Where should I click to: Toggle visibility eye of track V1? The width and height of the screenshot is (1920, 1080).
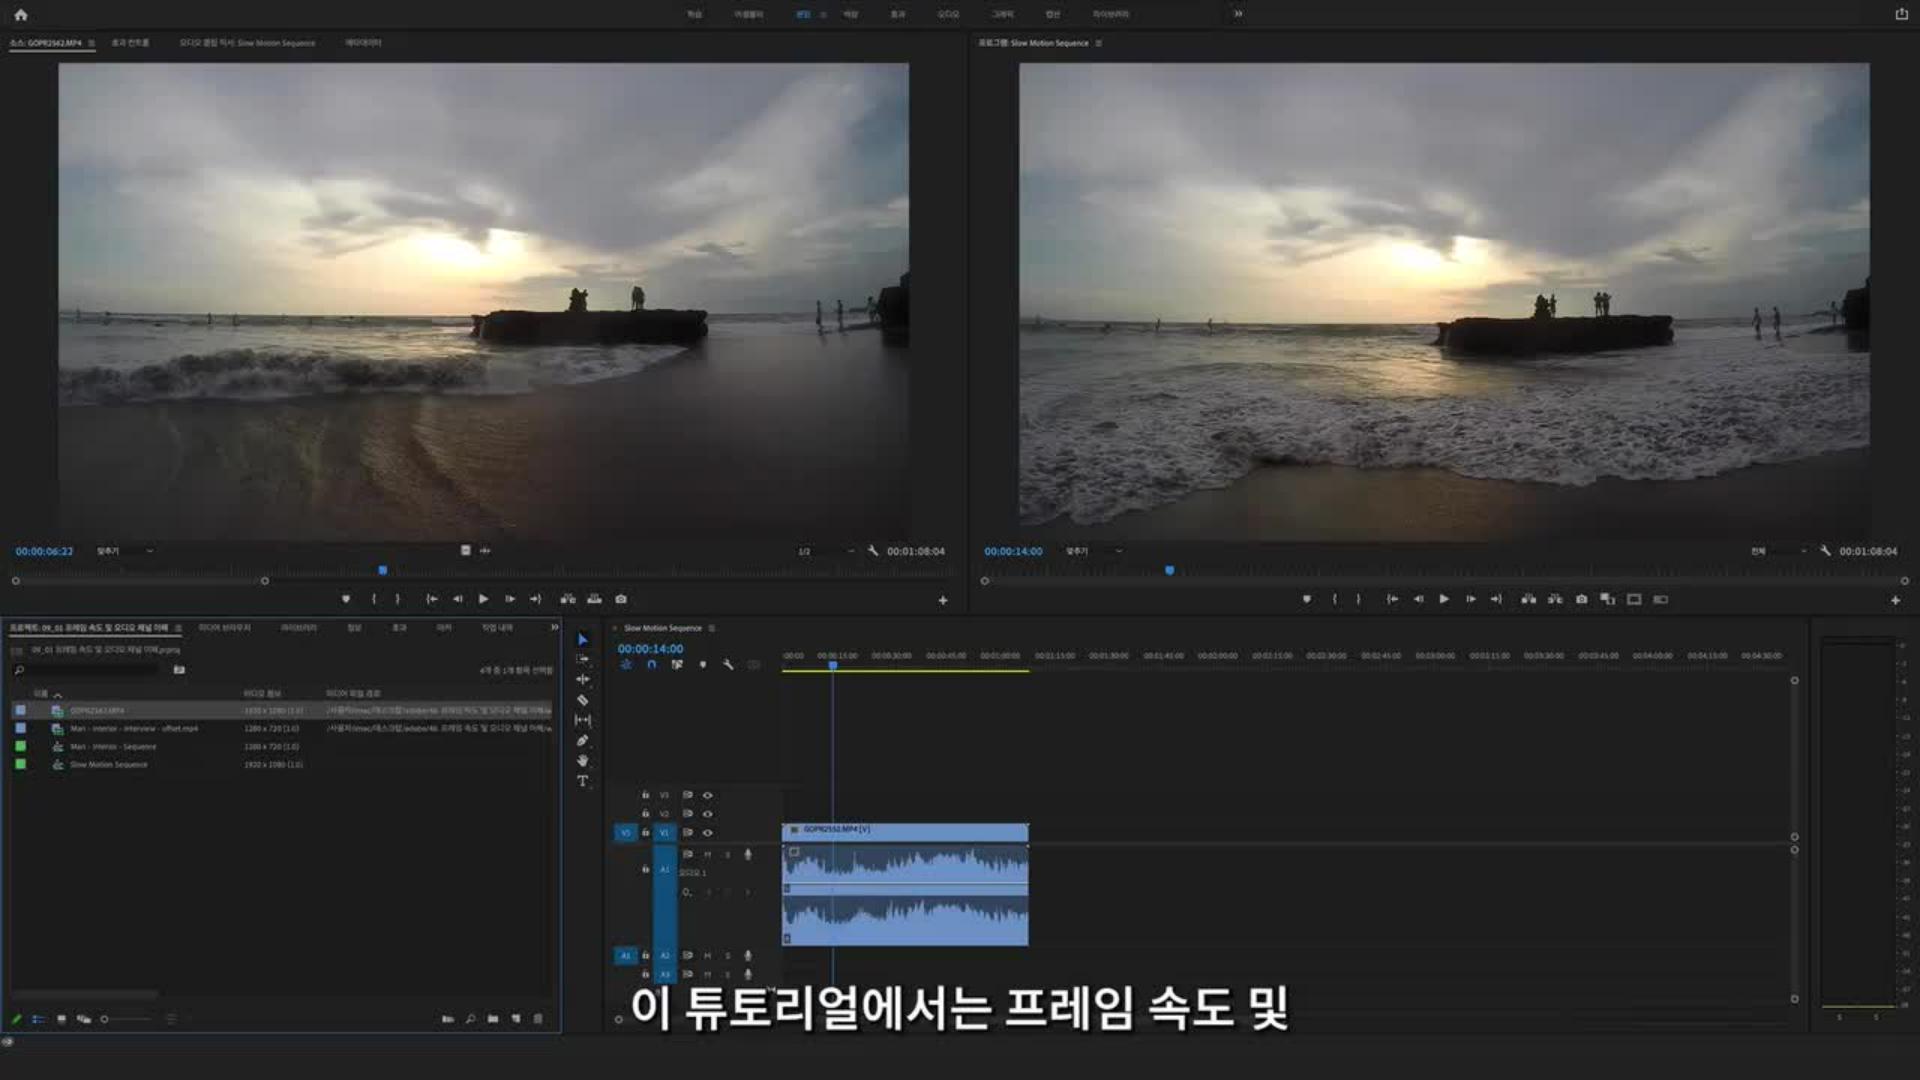pyautogui.click(x=707, y=833)
